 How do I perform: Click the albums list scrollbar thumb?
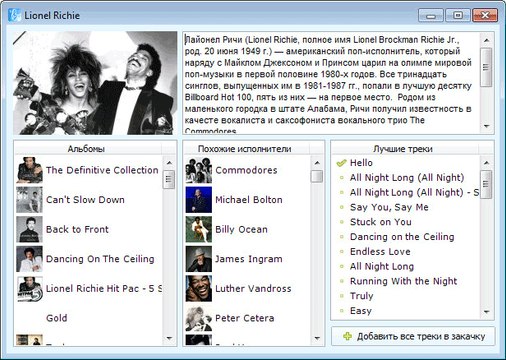tap(169, 179)
